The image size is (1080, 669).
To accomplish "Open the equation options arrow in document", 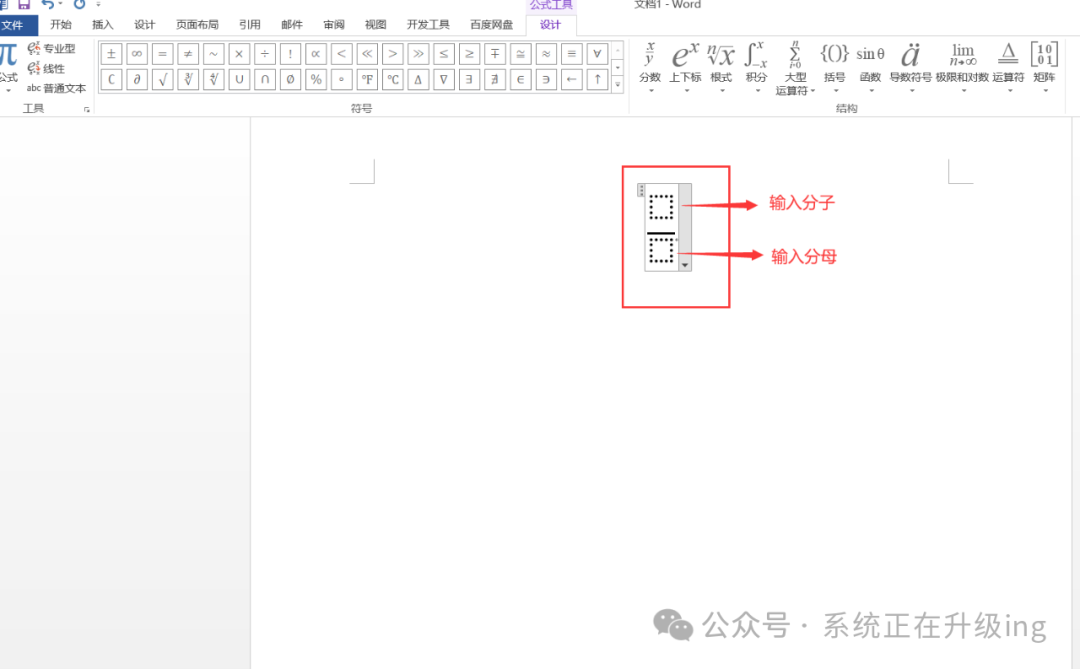I will click(x=685, y=265).
